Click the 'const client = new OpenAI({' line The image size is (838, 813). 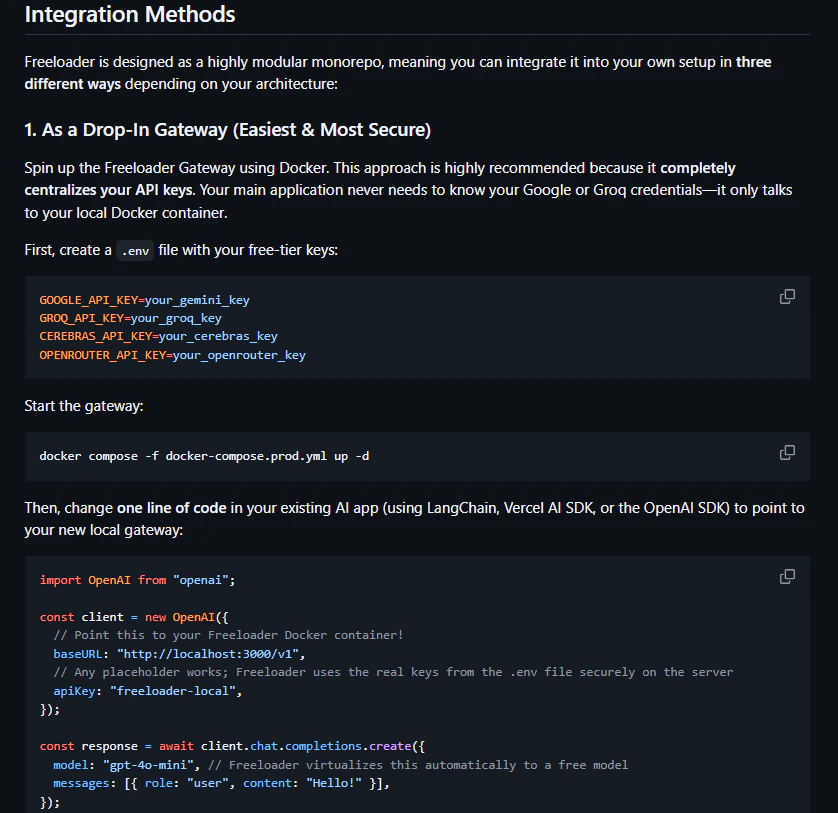coord(134,617)
